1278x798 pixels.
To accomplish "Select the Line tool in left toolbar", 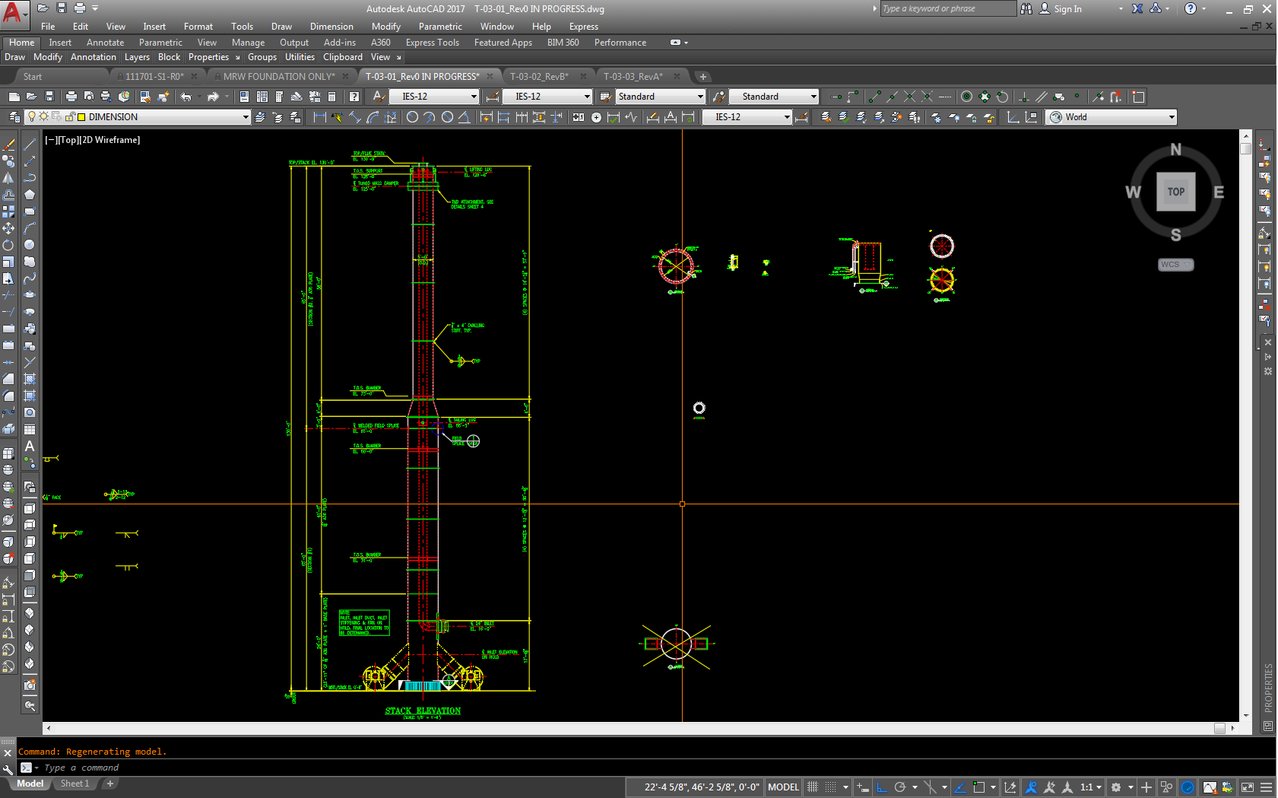I will [29, 145].
